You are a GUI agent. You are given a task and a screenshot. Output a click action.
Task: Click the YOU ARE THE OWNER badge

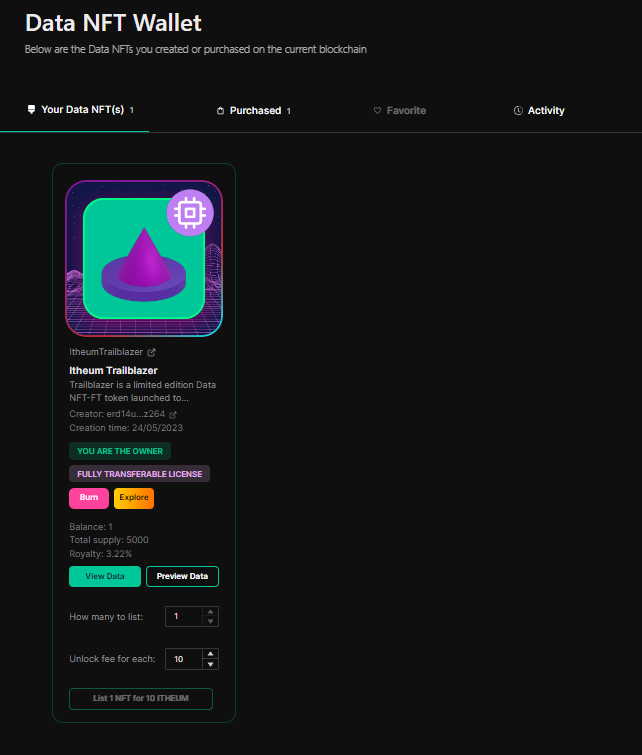[x=120, y=451]
